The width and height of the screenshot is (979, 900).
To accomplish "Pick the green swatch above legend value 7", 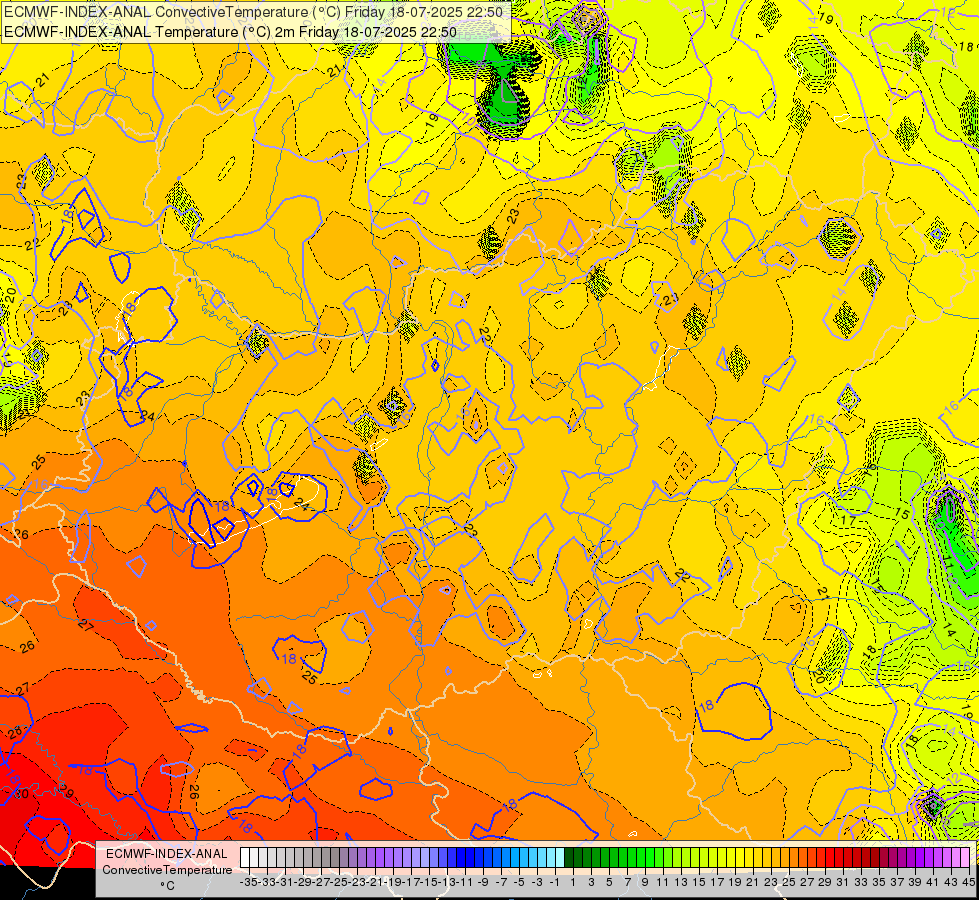I will click(623, 858).
